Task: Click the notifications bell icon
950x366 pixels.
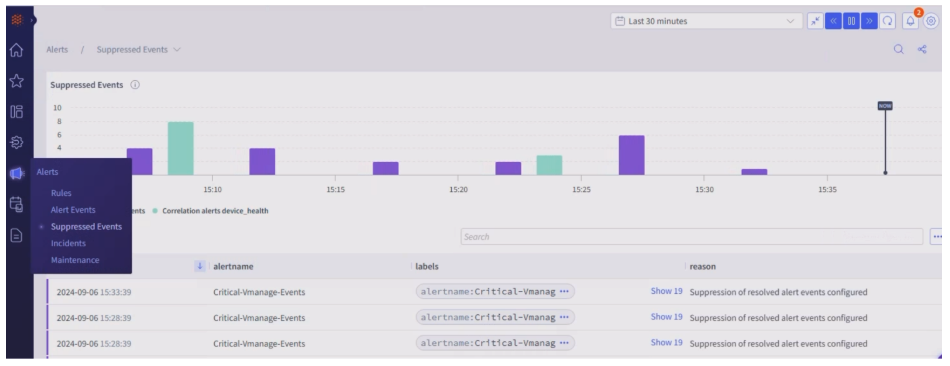Action: 910,21
